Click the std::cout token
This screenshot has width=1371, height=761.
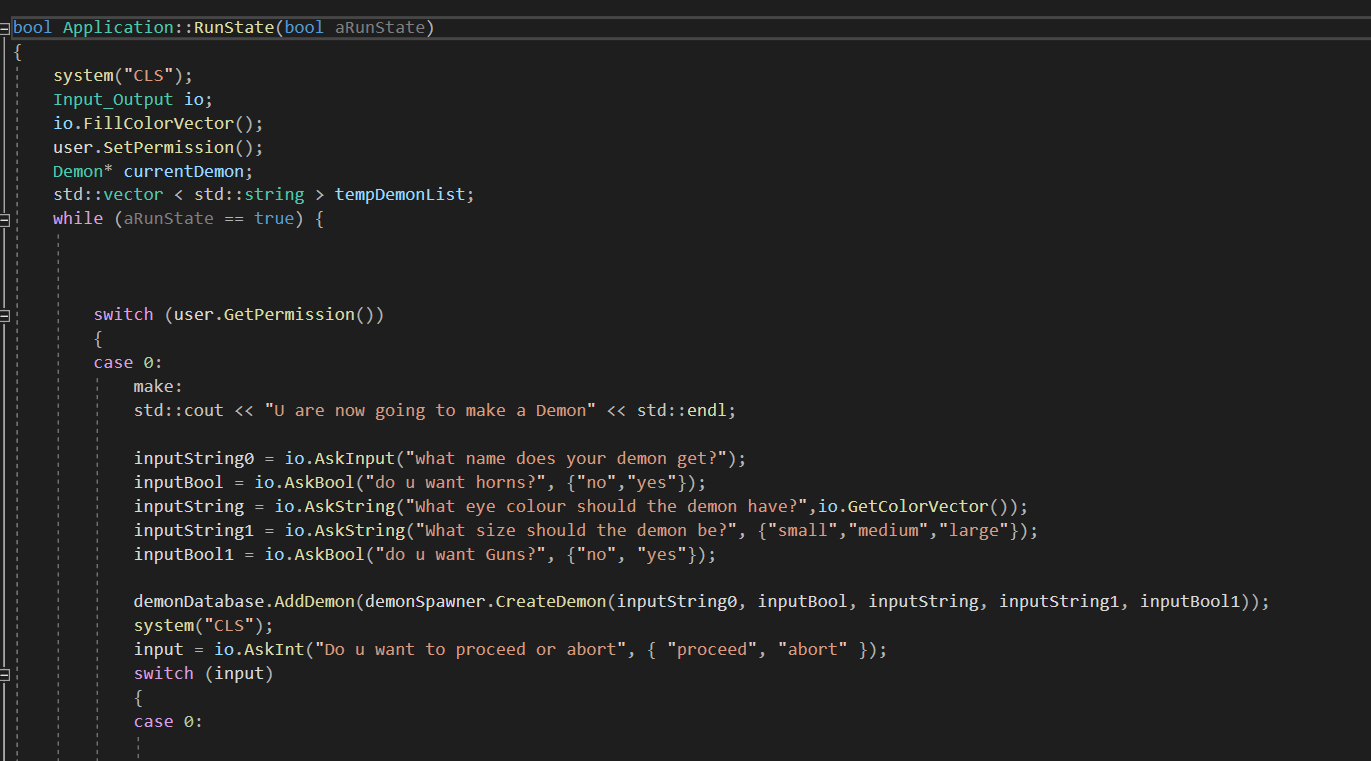click(178, 410)
